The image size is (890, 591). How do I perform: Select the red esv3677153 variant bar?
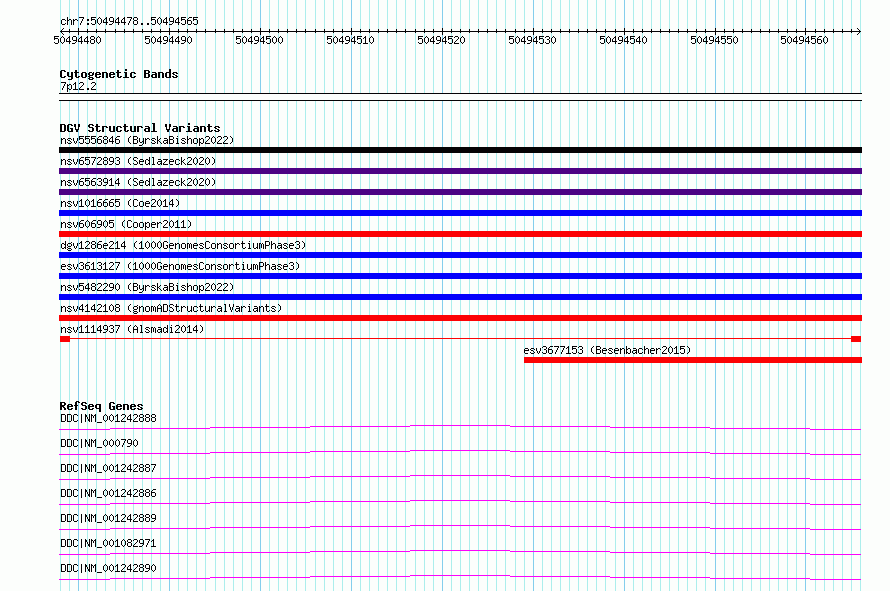pyautogui.click(x=693, y=360)
